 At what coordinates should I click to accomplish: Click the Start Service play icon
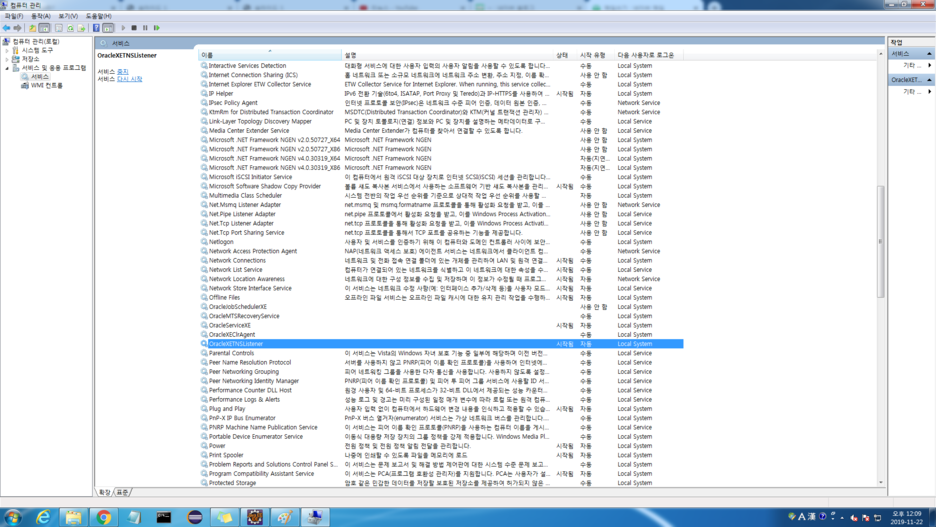124,28
